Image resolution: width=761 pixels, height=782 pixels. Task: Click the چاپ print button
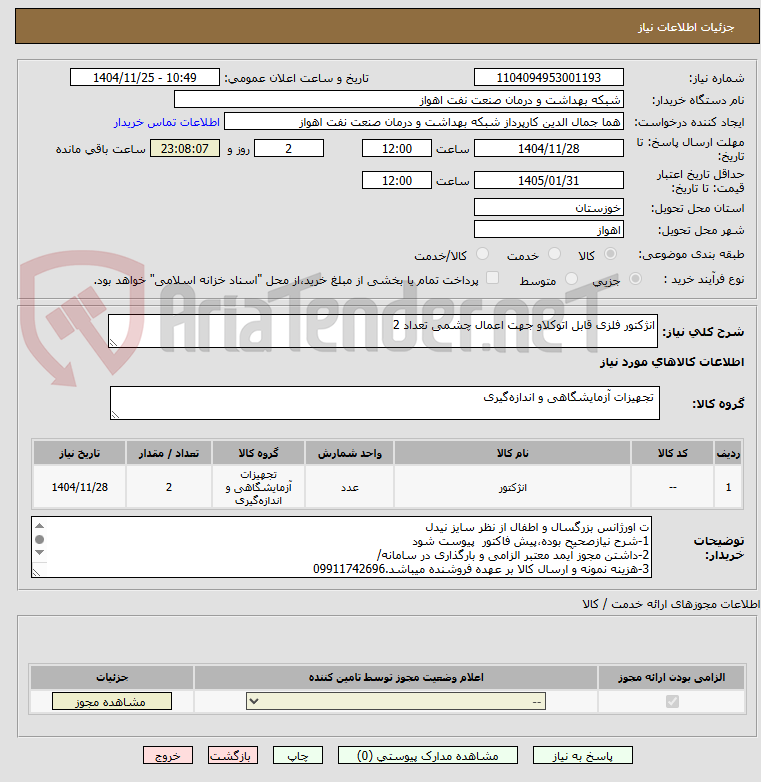click(x=298, y=756)
